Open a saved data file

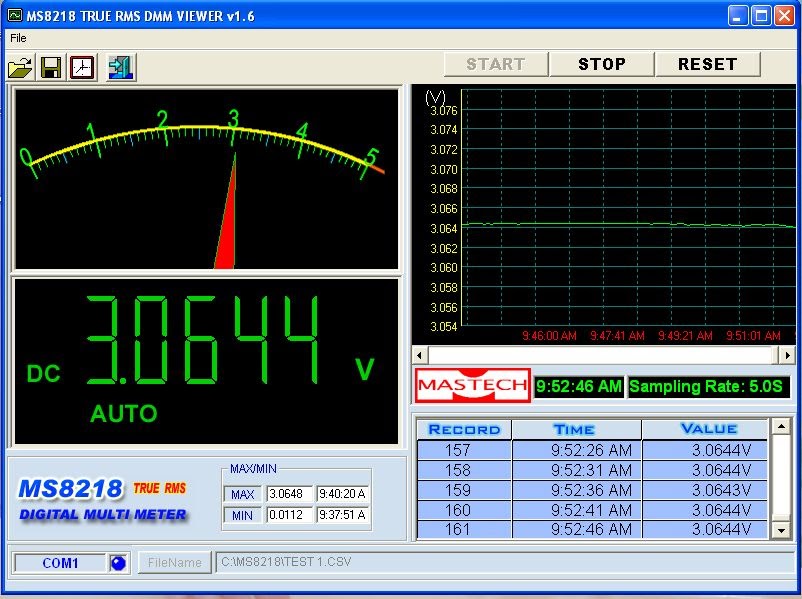[20, 65]
